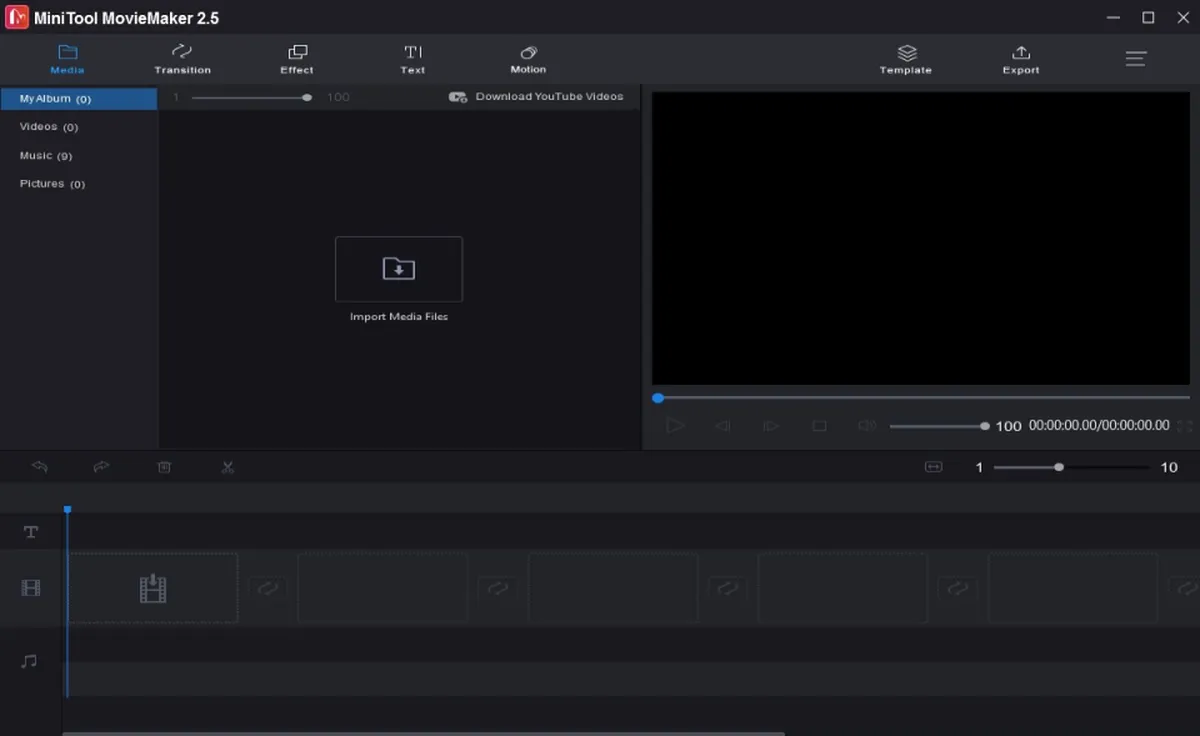The image size is (1200, 736).
Task: Click the Import Media Files label
Action: point(399,317)
